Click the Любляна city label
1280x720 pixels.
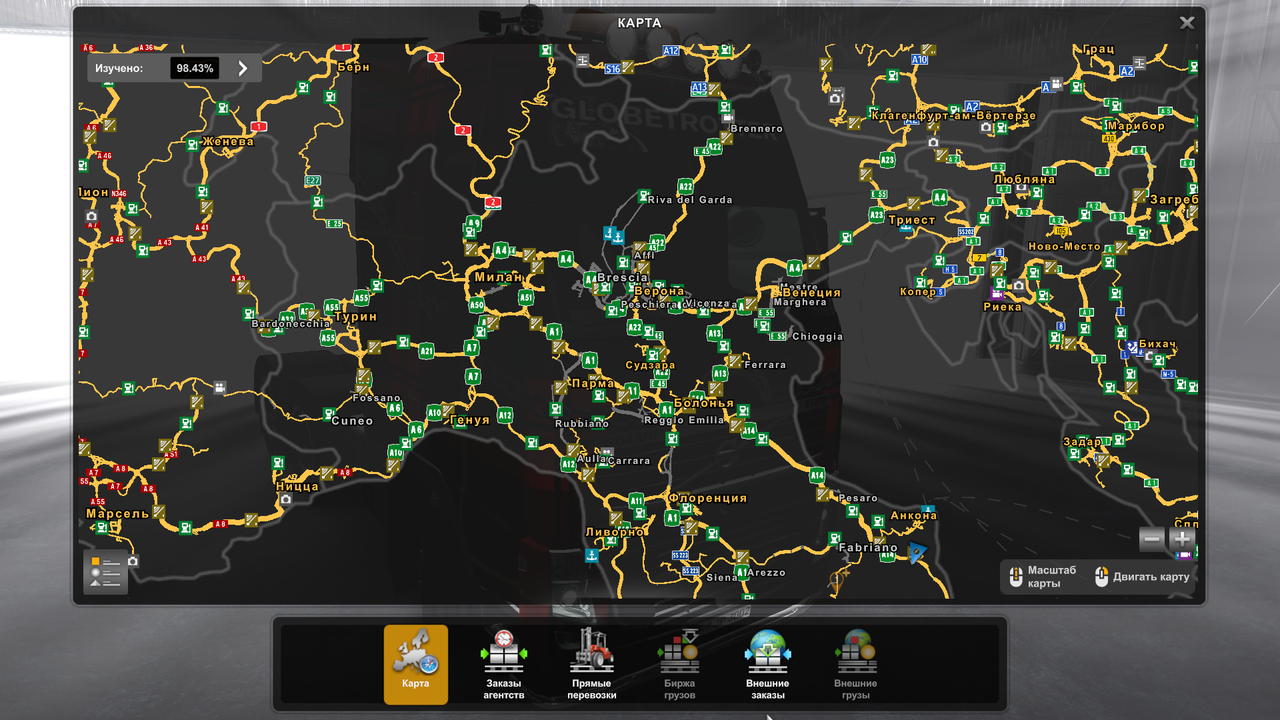1025,179
